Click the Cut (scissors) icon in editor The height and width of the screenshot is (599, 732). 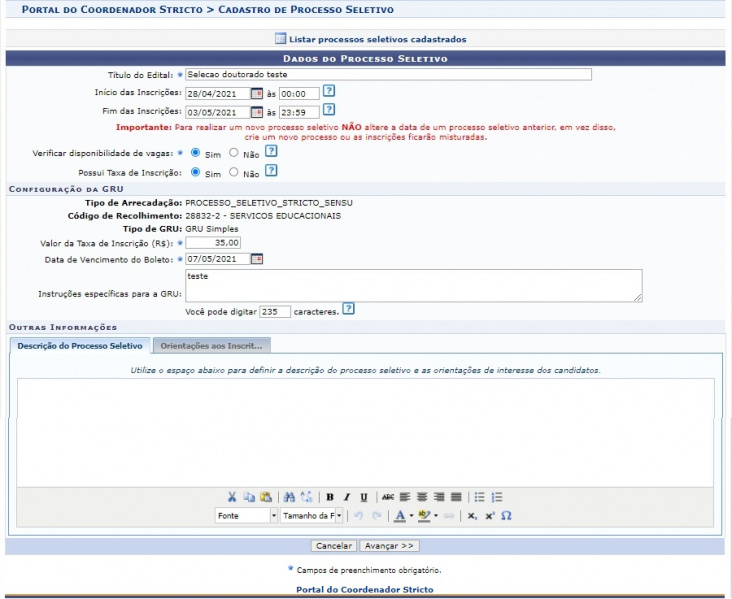pos(232,497)
